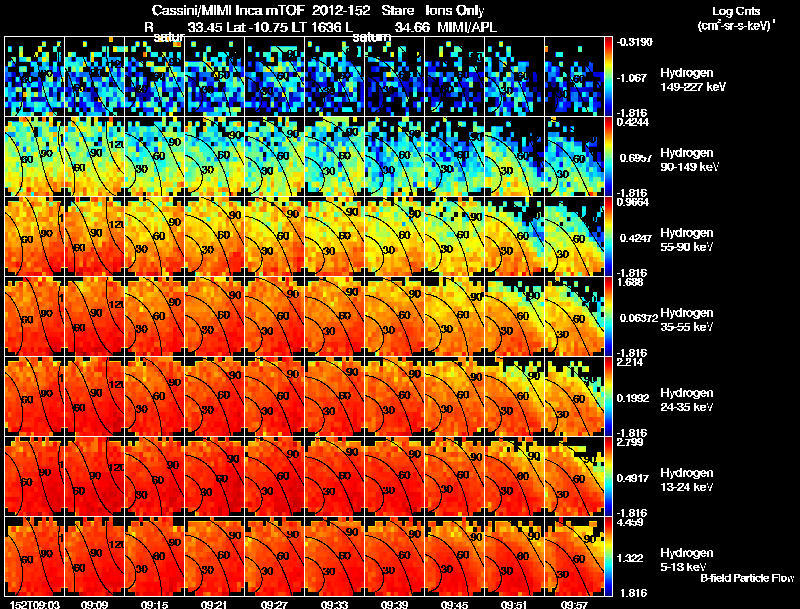
Task: Click the '1.322' scale value
Action: click(630, 559)
